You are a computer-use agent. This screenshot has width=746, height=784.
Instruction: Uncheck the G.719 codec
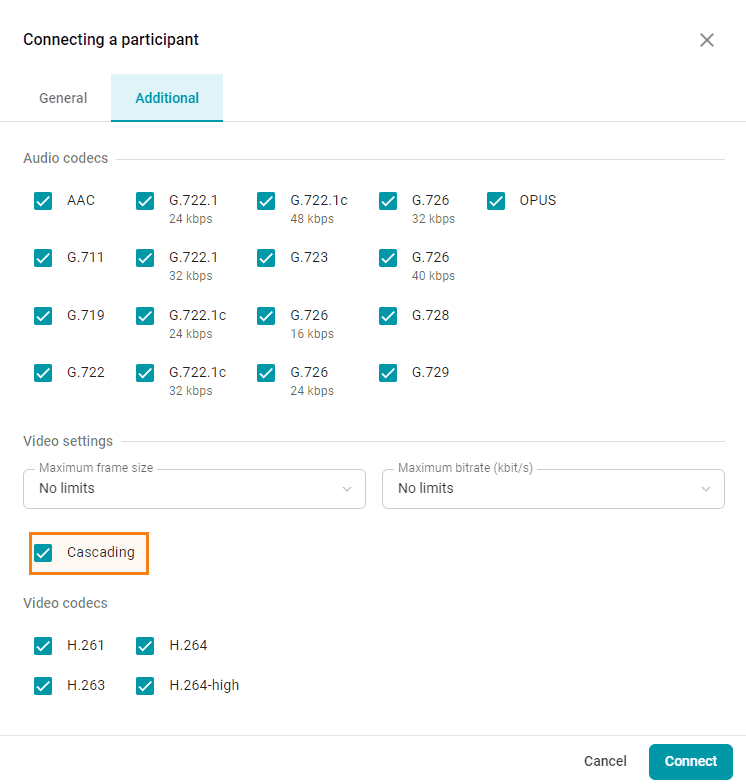coord(43,316)
